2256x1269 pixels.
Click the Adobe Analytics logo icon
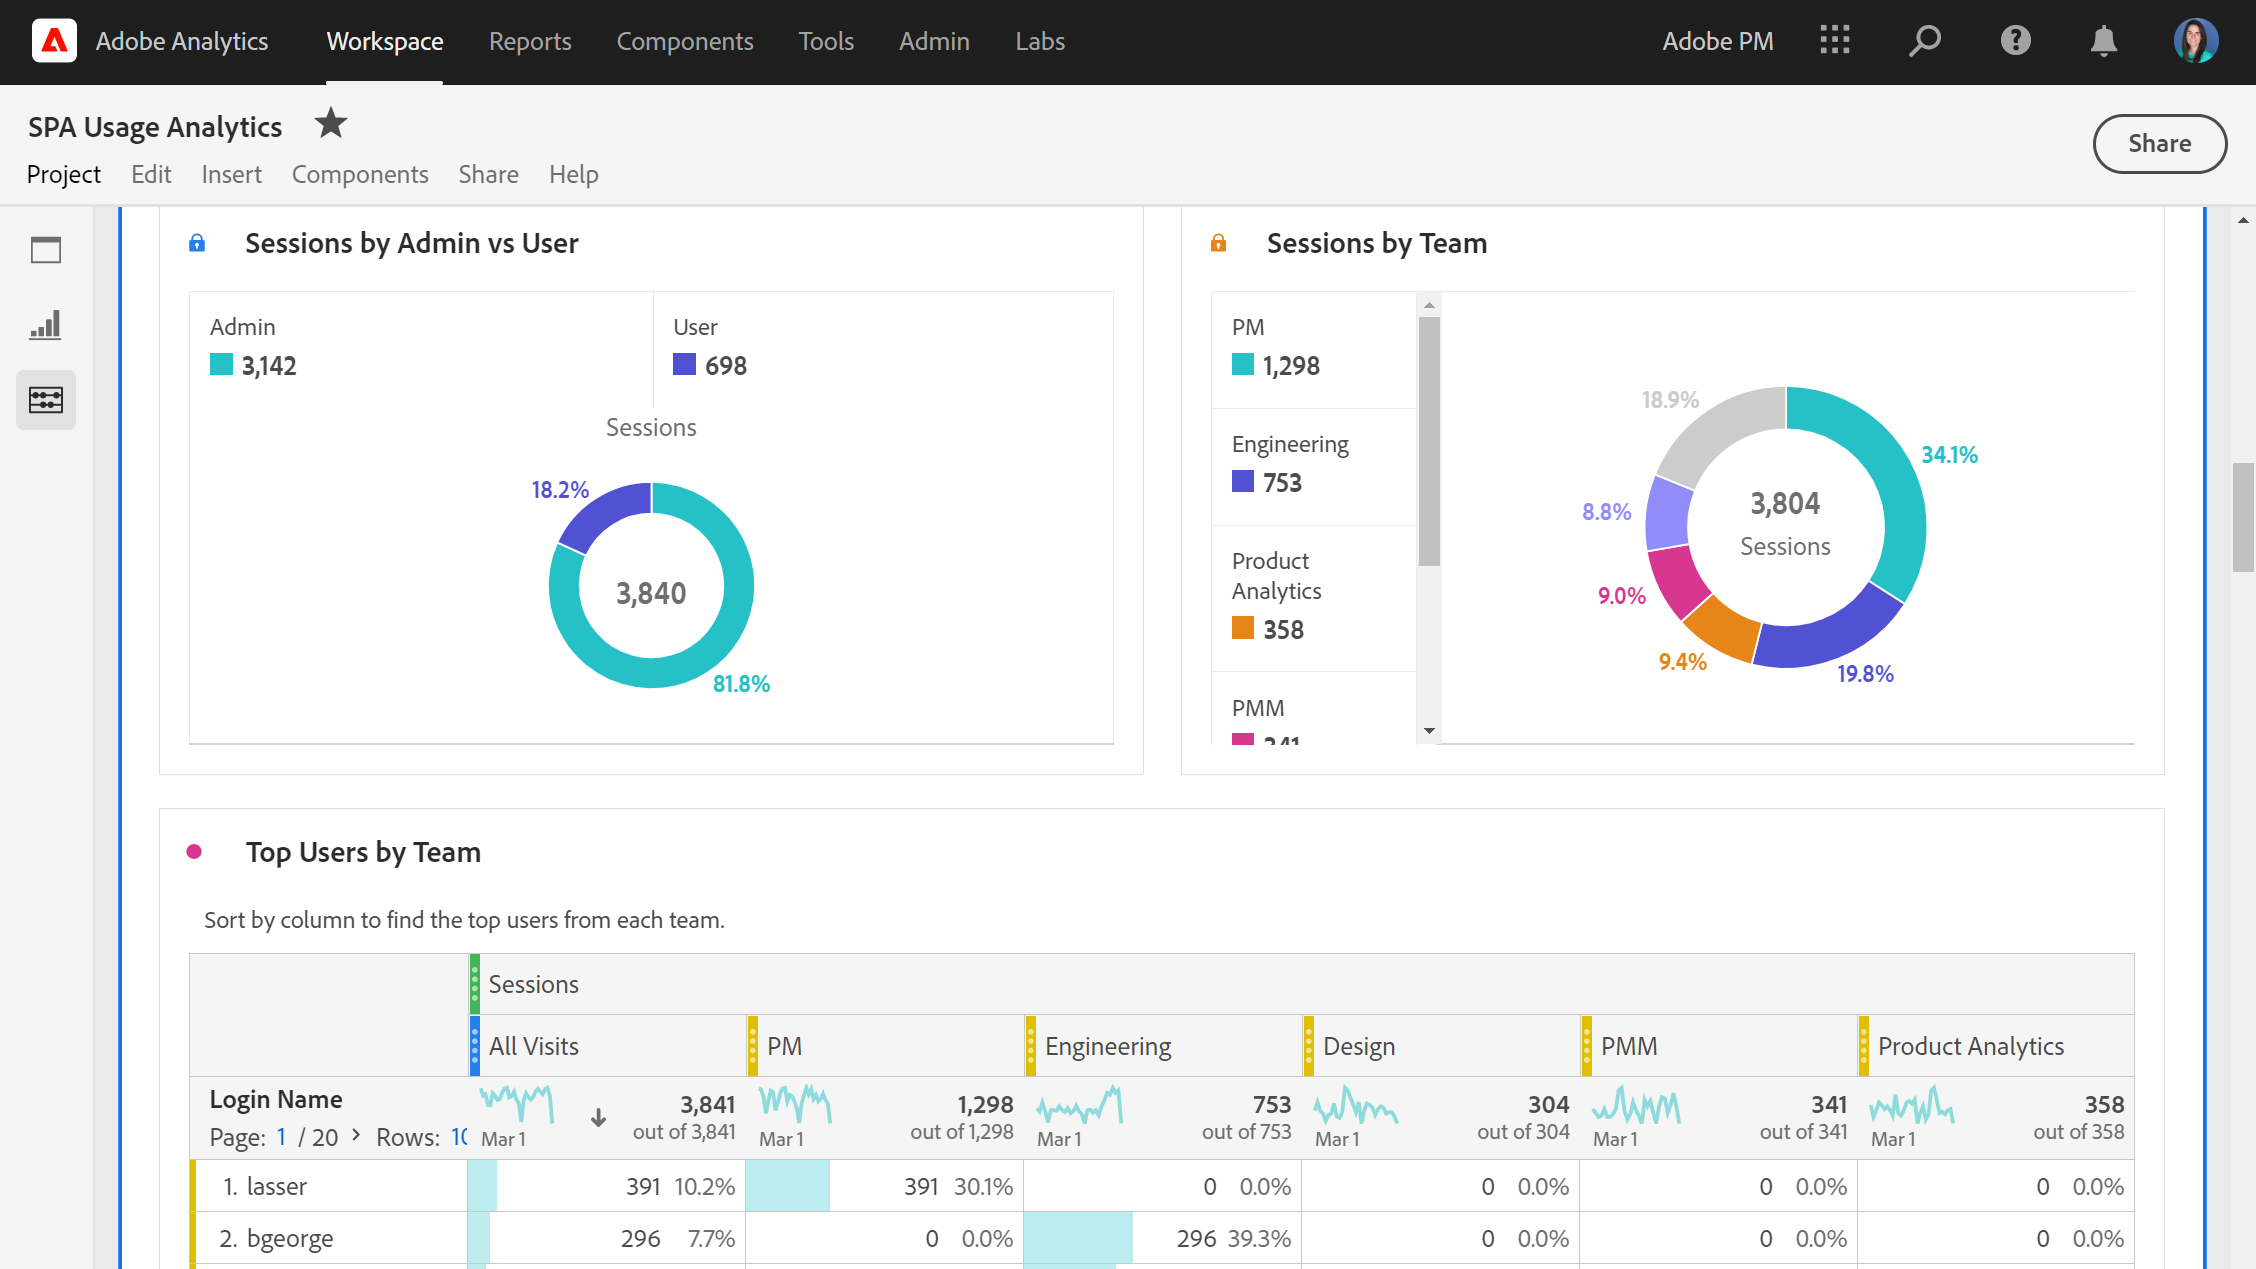[x=54, y=41]
